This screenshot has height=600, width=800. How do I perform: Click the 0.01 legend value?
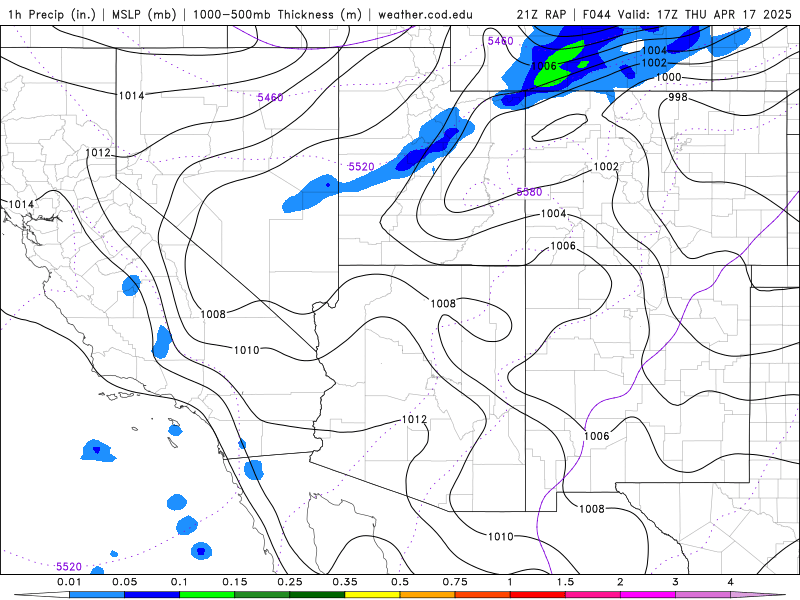pos(69,582)
